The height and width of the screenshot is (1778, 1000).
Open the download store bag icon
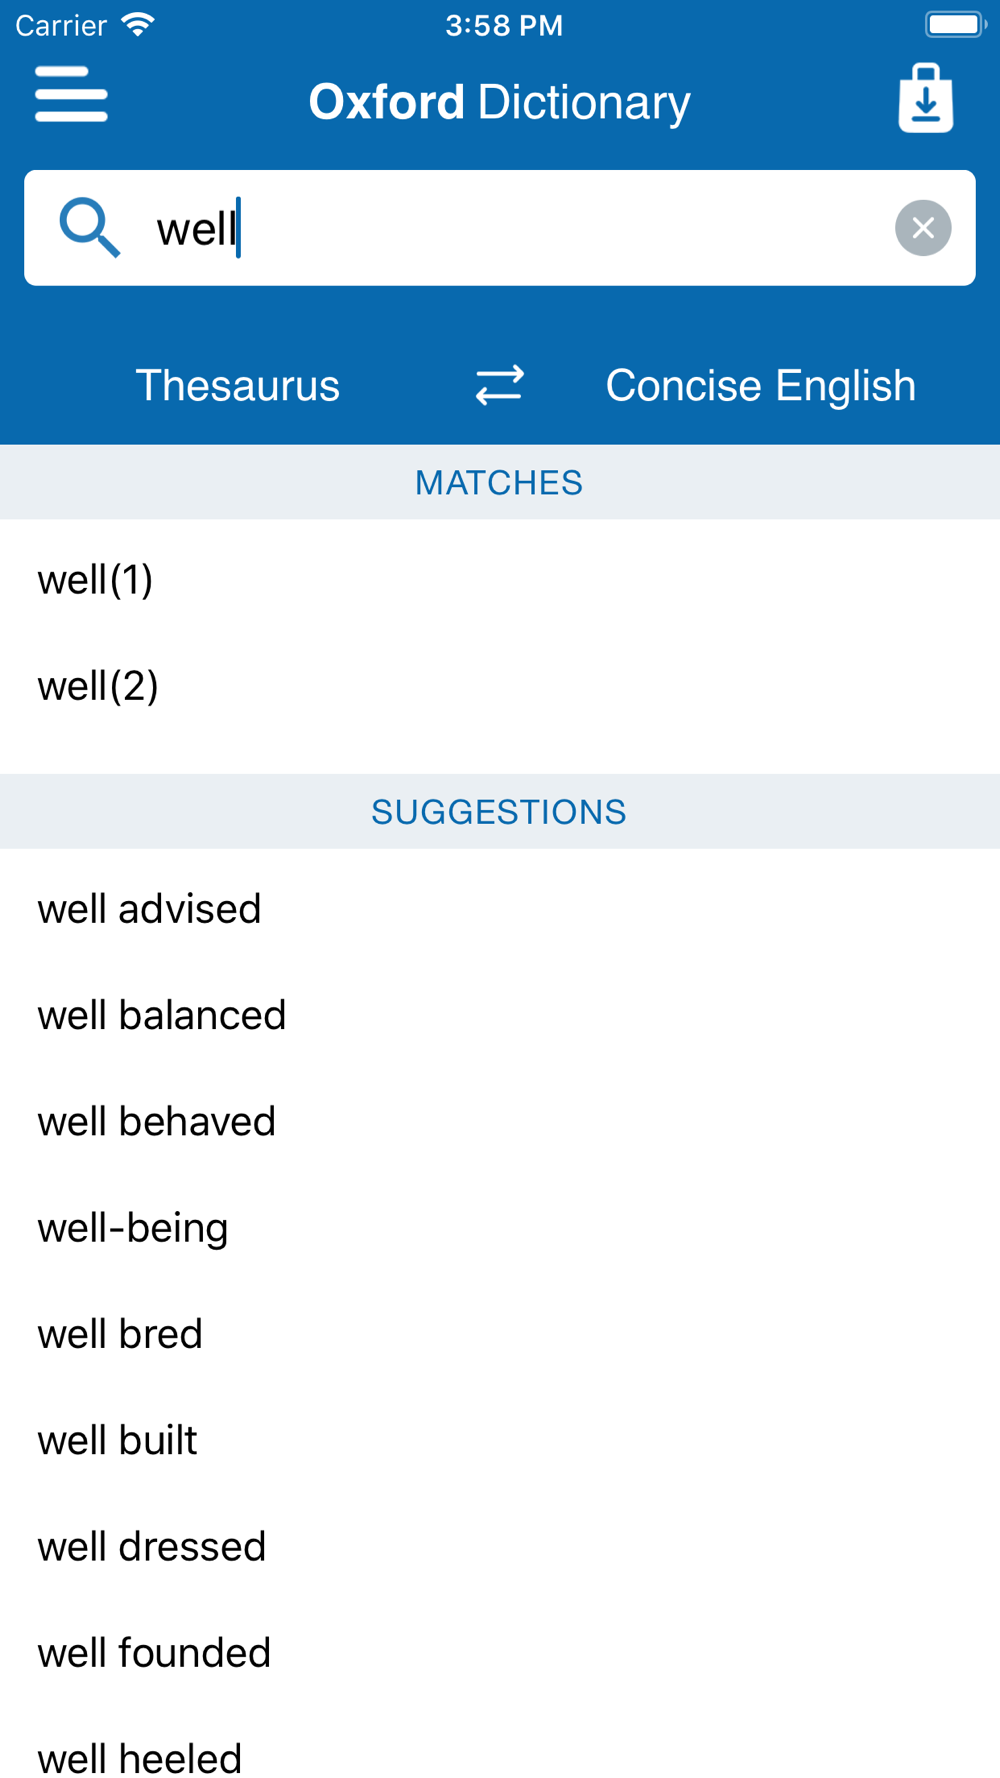925,98
